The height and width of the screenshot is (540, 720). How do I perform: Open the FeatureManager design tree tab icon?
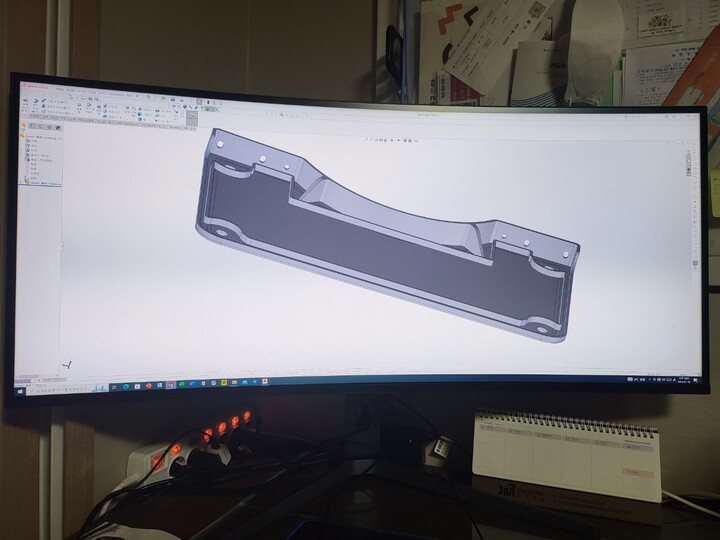pyautogui.click(x=30, y=127)
